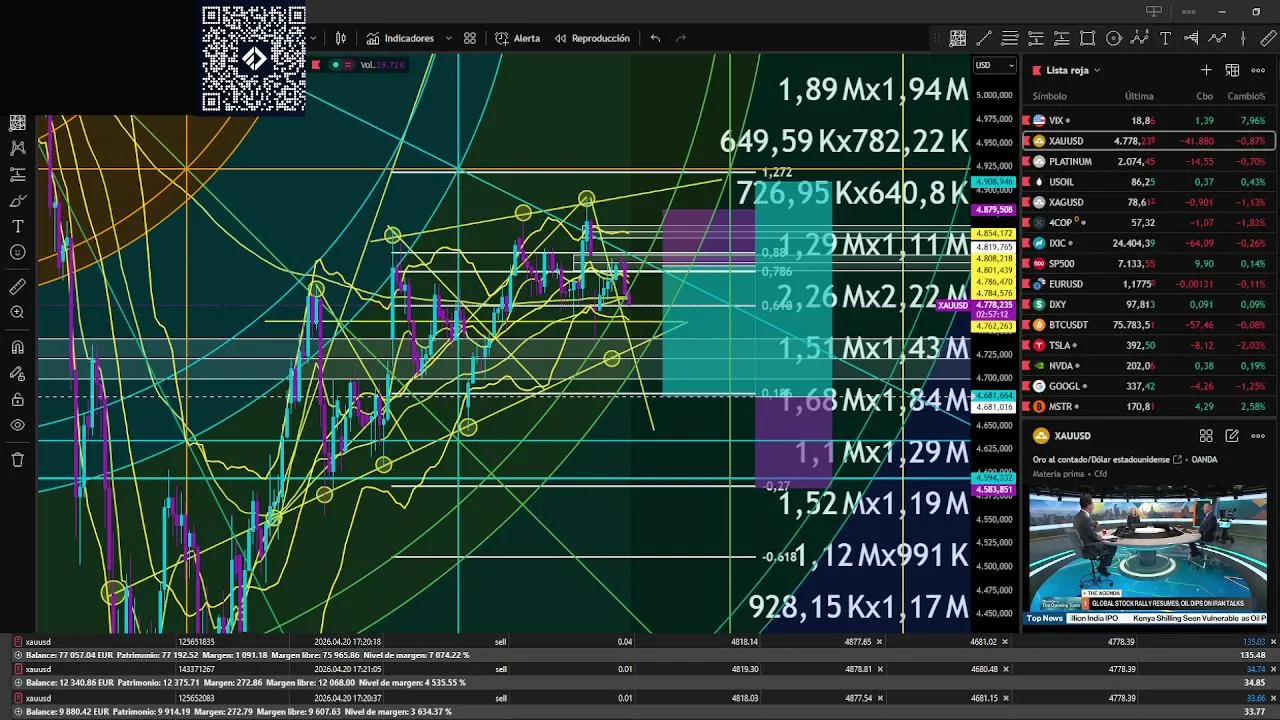The width and height of the screenshot is (1280, 720).
Task: Expand balance row 9 880.42 EUR
Action: click(x=18, y=712)
